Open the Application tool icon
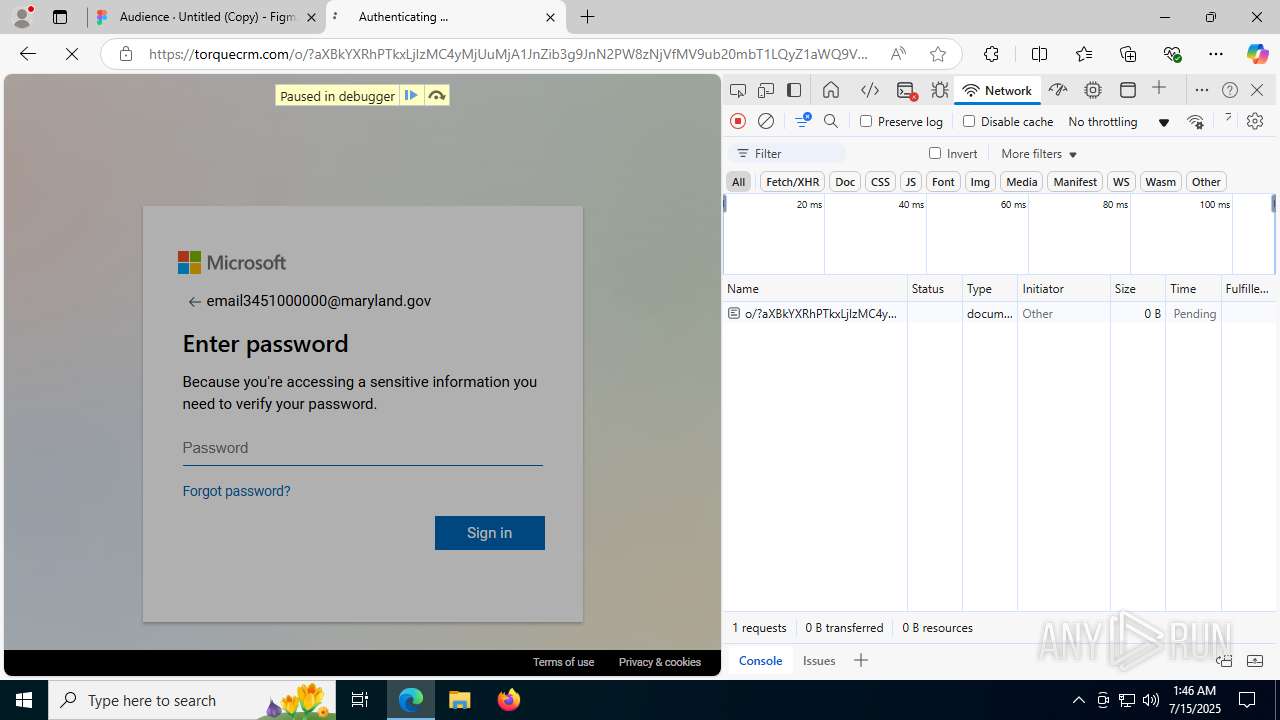This screenshot has width=1280, height=720. (x=1128, y=90)
